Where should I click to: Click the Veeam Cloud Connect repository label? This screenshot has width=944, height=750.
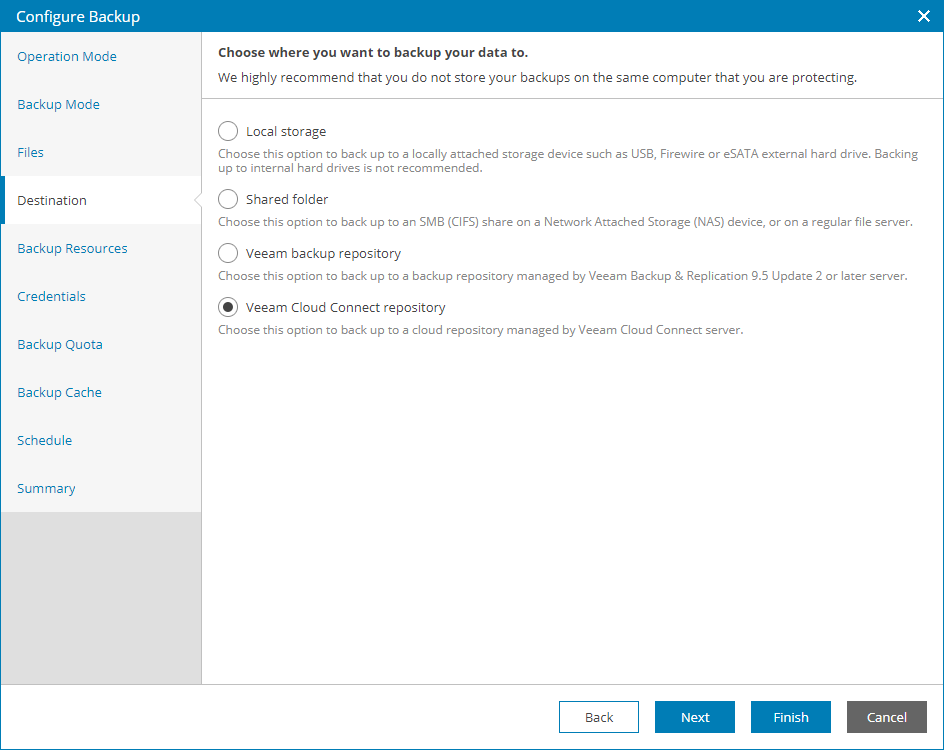click(345, 307)
